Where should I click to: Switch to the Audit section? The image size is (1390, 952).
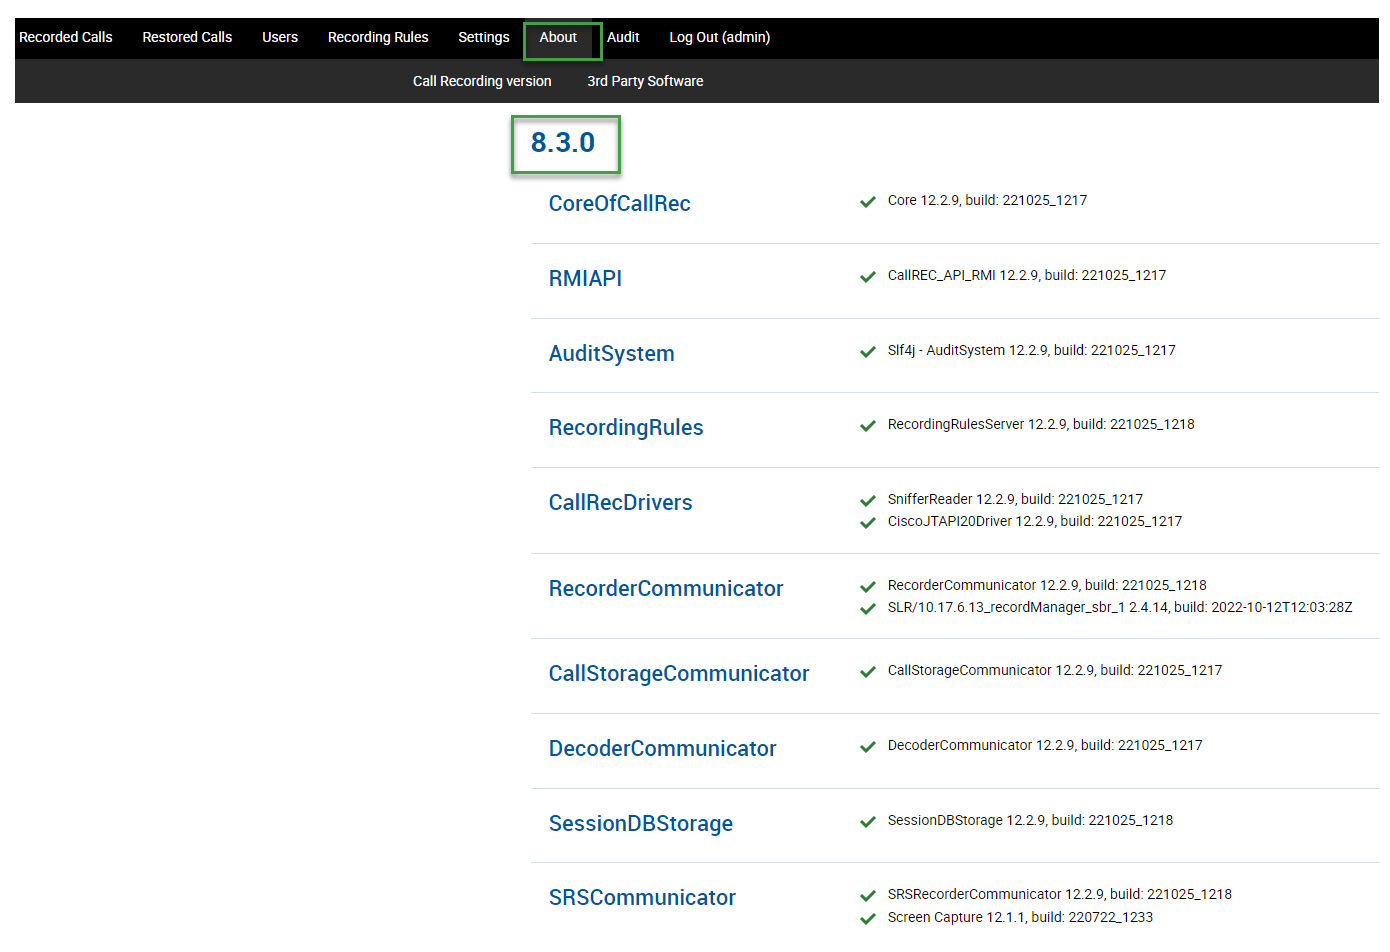623,37
